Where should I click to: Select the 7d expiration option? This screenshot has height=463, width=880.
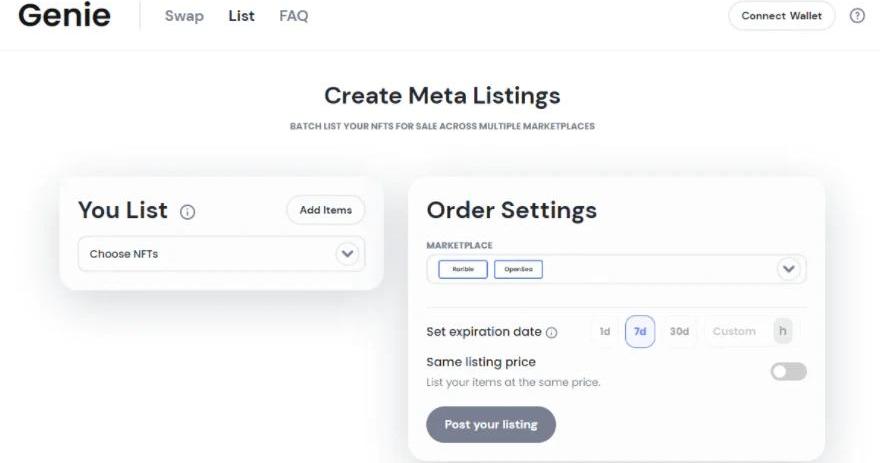click(640, 332)
